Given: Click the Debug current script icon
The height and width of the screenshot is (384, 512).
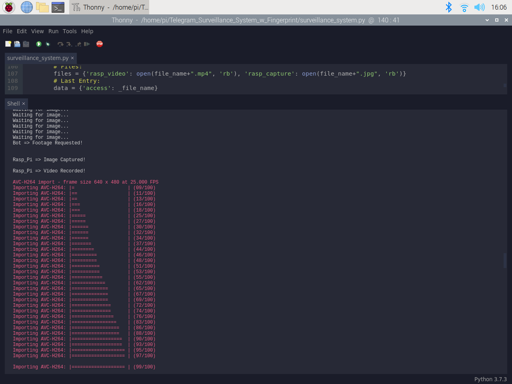Looking at the screenshot, I should pos(48,44).
